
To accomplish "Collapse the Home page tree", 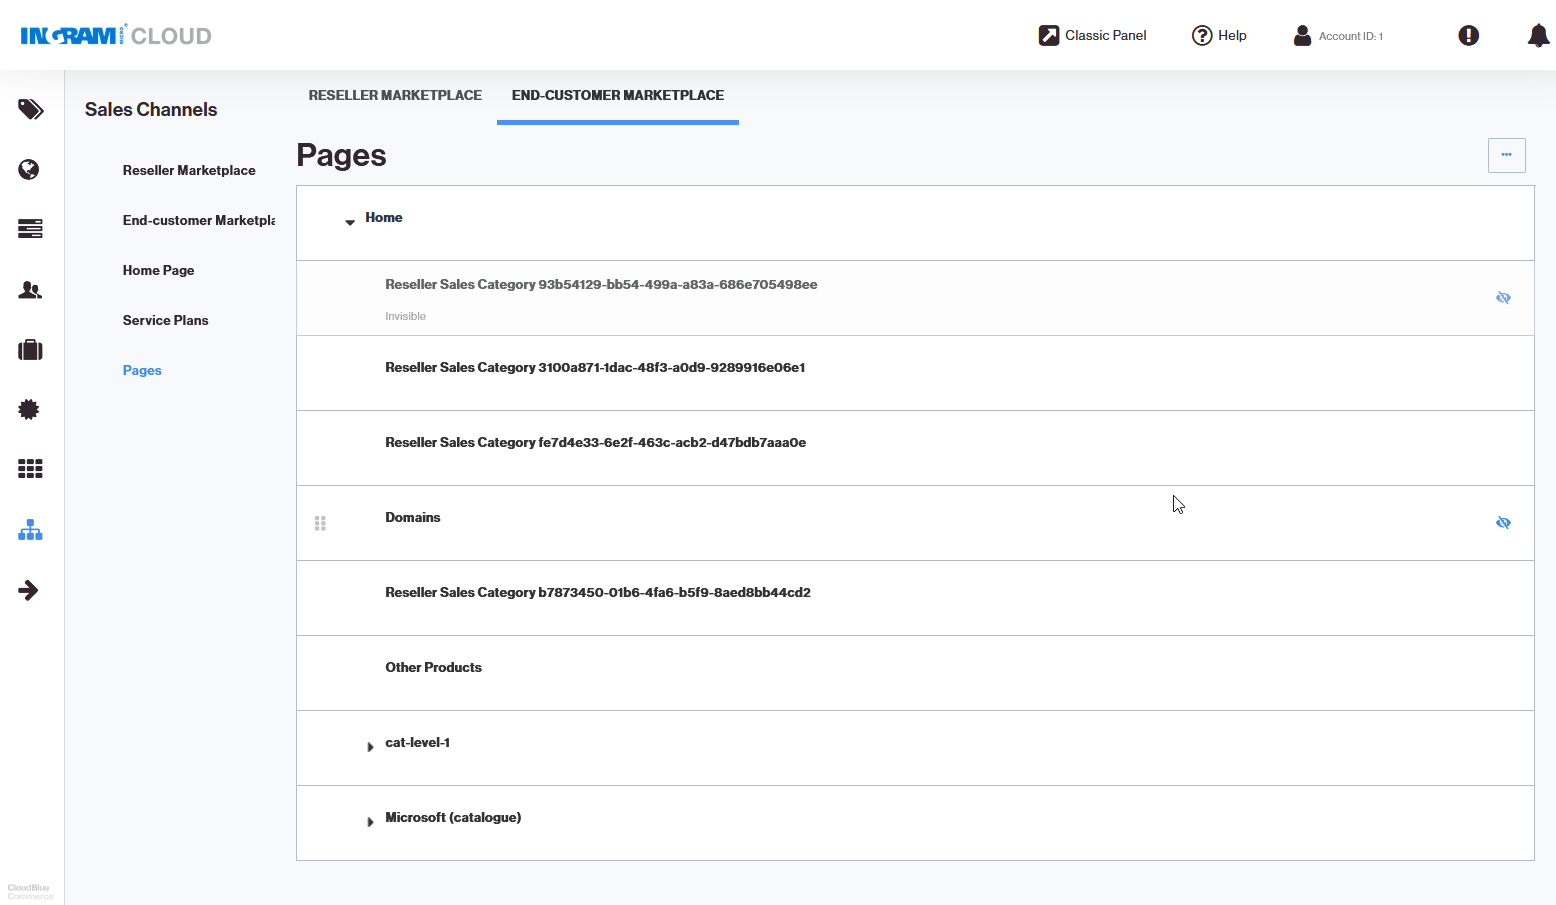I will tap(349, 222).
